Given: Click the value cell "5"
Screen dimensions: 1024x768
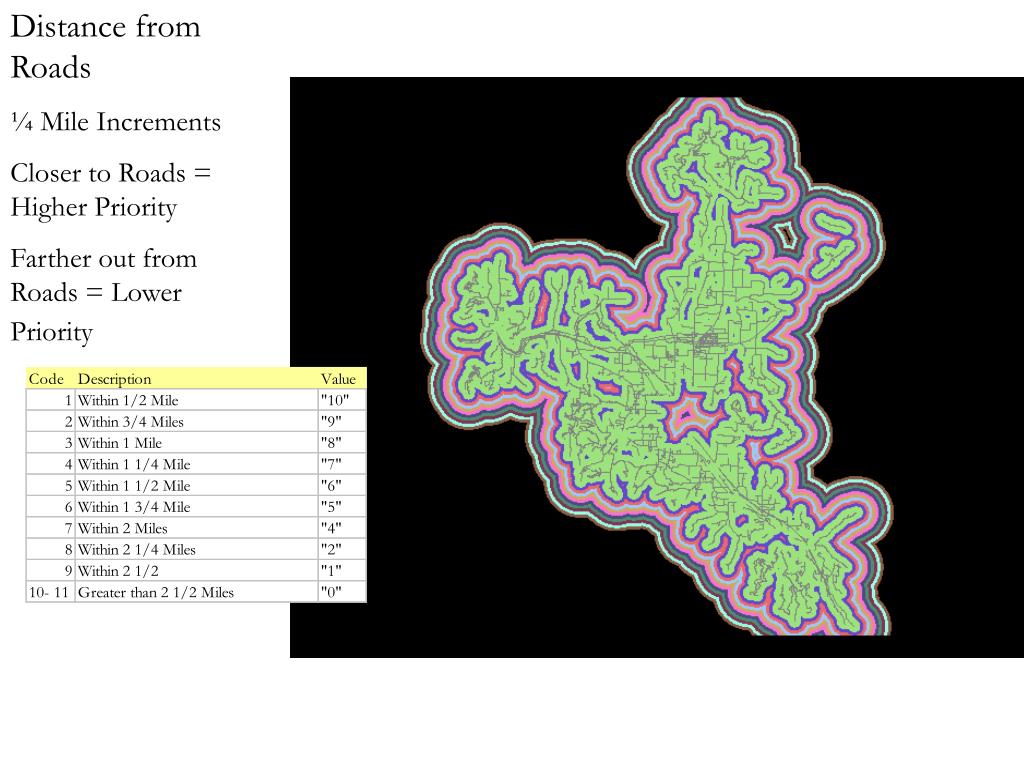Looking at the screenshot, I should pyautogui.click(x=342, y=507).
